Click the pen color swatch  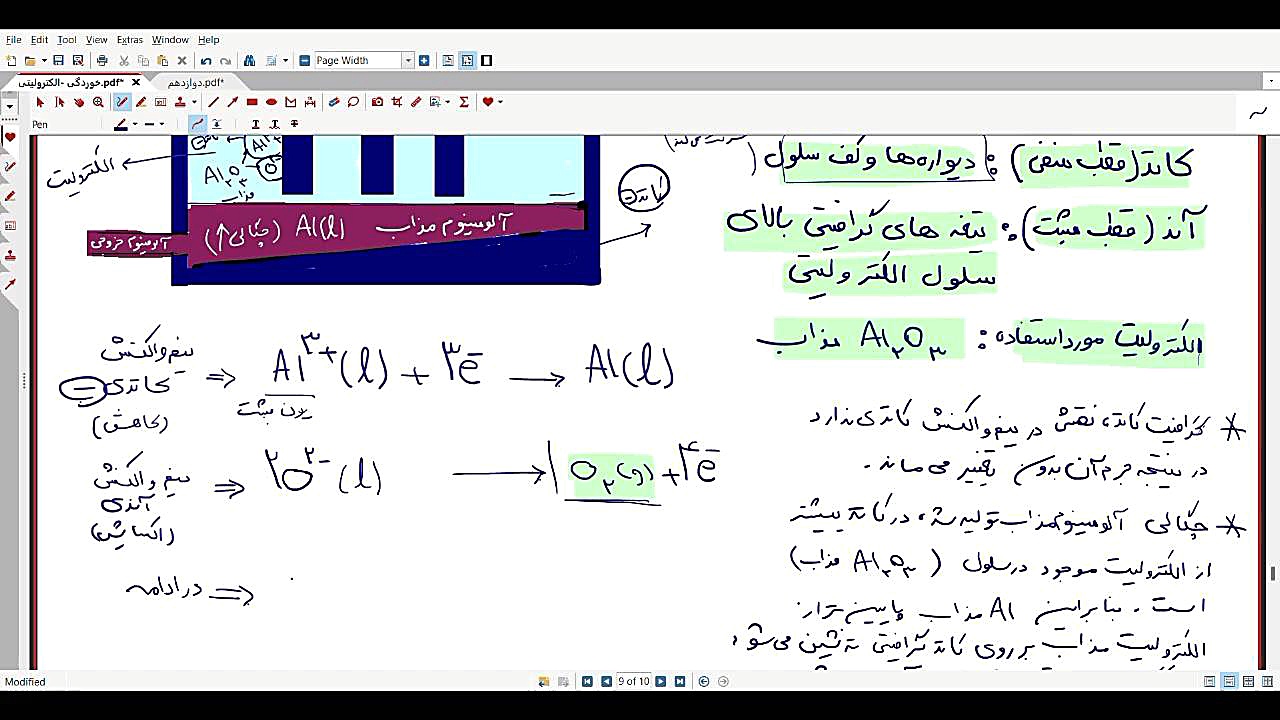tap(121, 125)
